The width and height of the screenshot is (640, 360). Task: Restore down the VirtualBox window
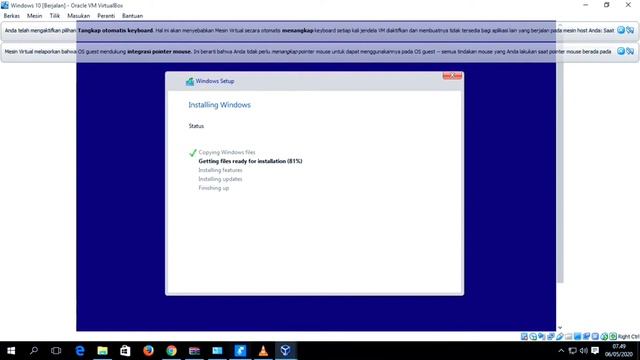[x=607, y=5]
